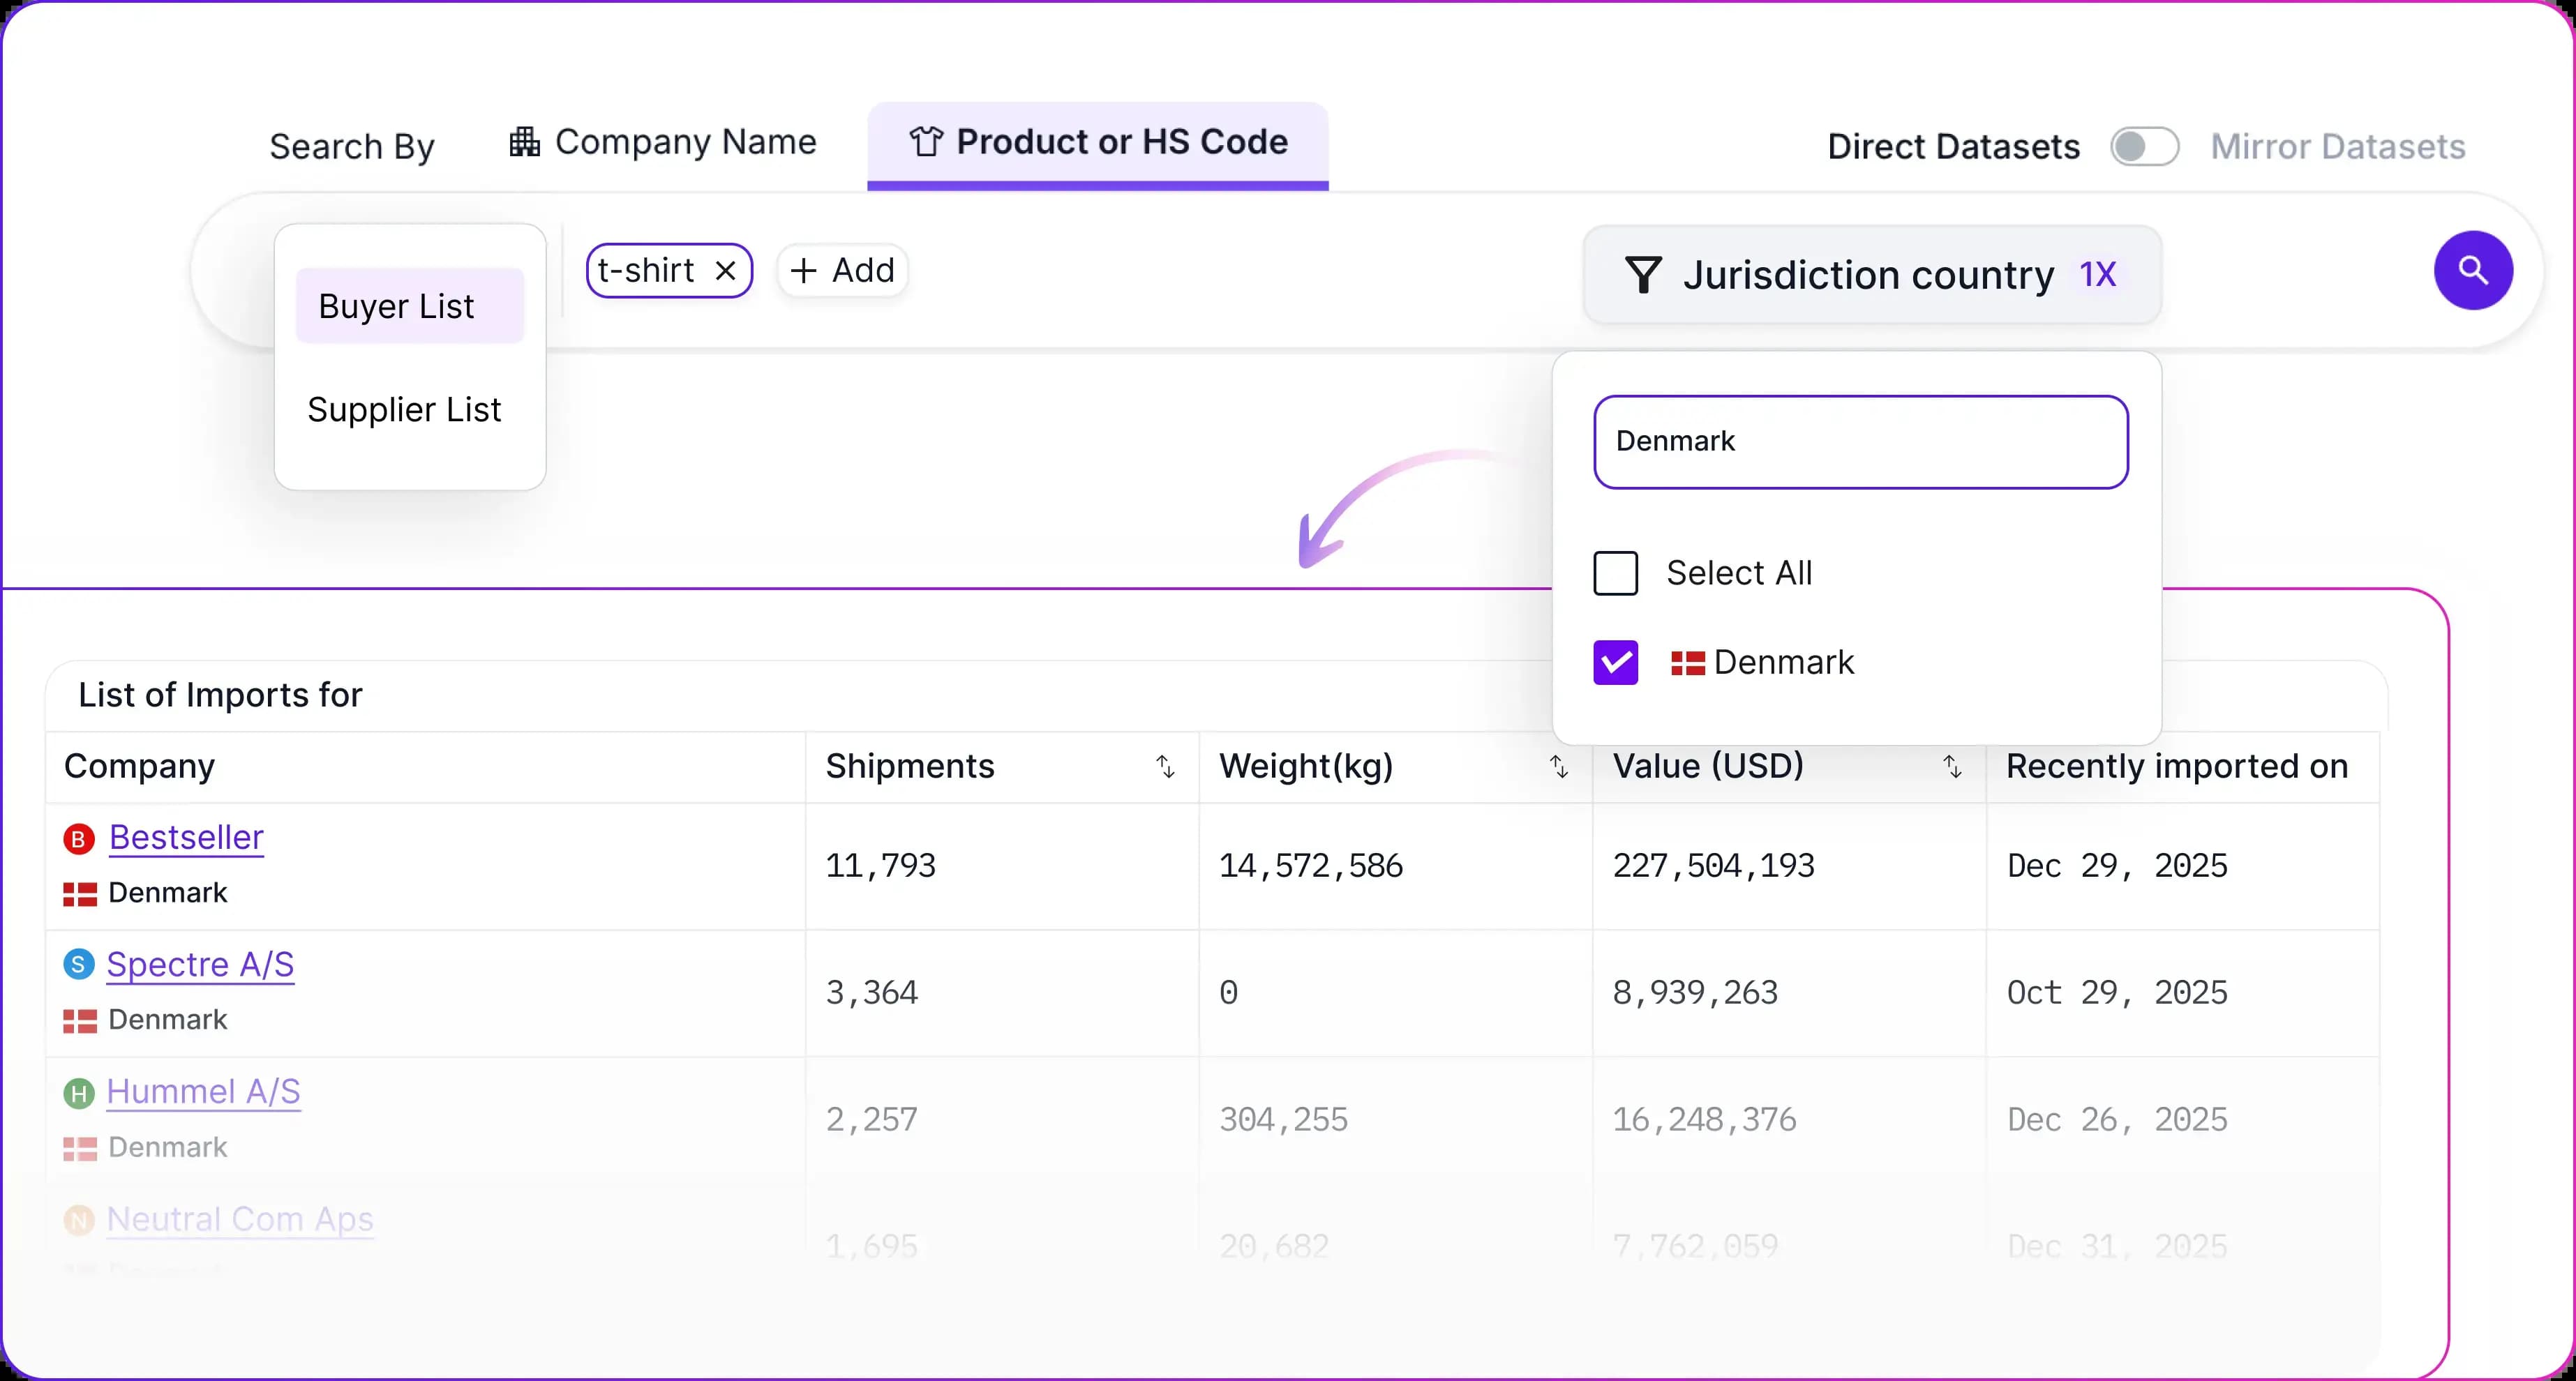Image resolution: width=2576 pixels, height=1381 pixels.
Task: Click the funnel filter icon
Action: point(1643,275)
